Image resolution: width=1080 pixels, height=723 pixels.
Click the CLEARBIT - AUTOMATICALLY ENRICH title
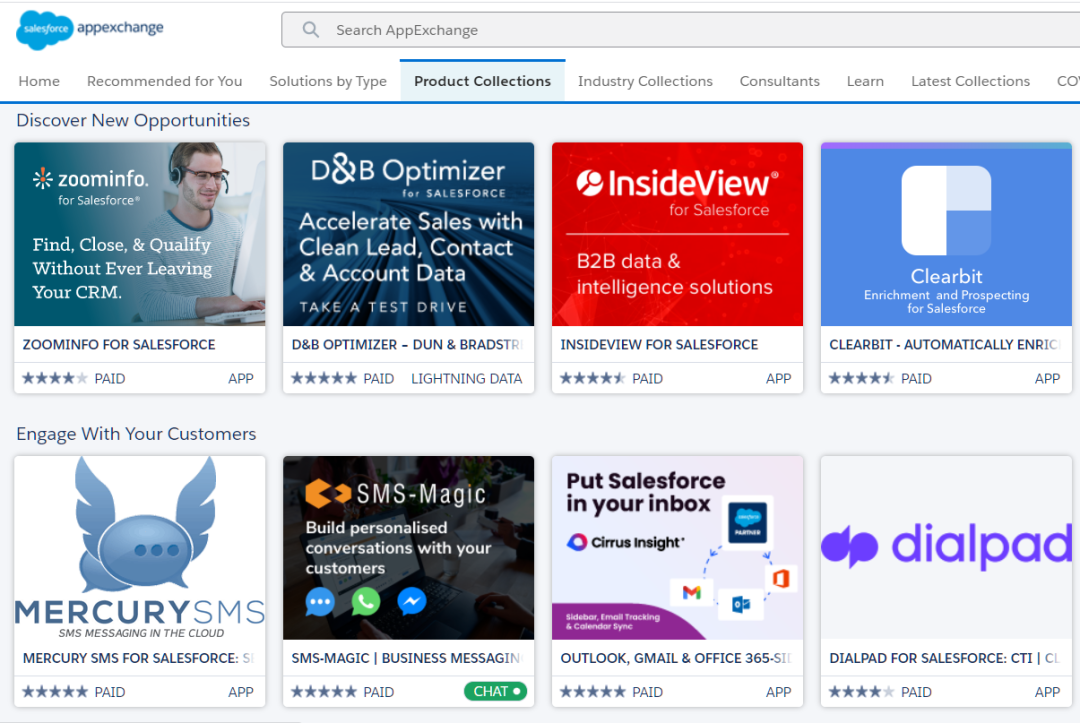pyautogui.click(x=945, y=344)
